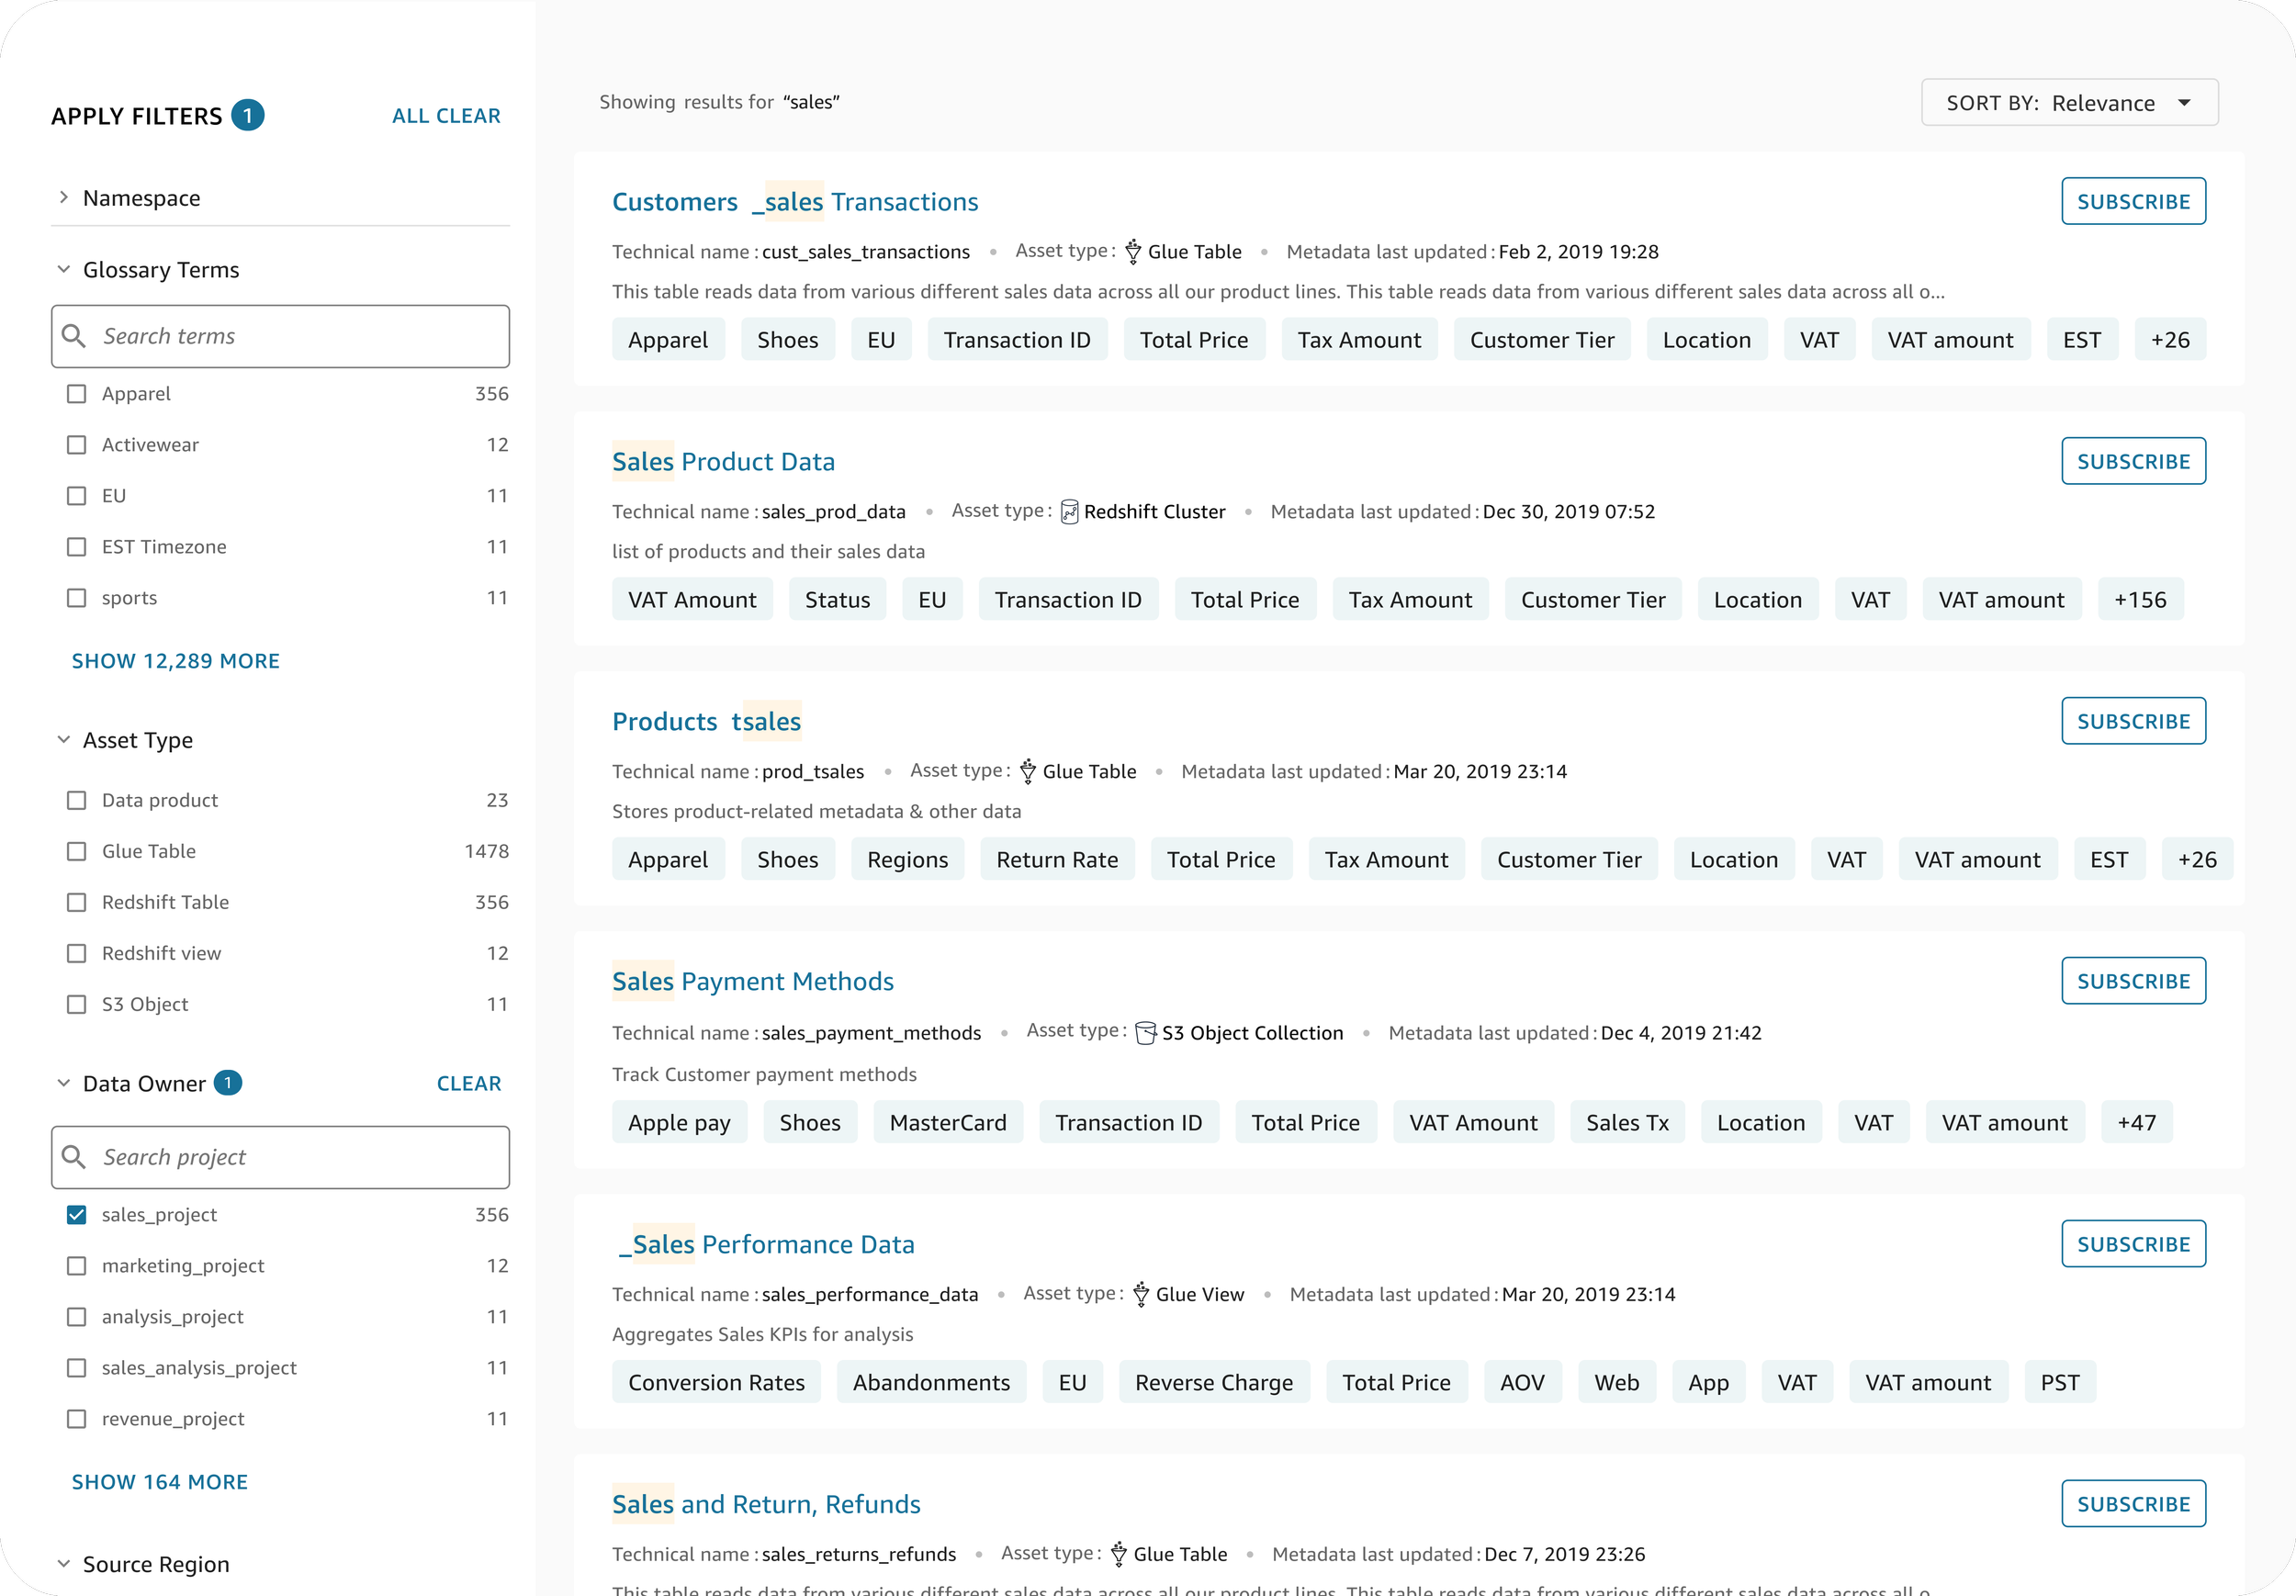
Task: Click the magnifier icon in Search terms field
Action: pos(74,336)
